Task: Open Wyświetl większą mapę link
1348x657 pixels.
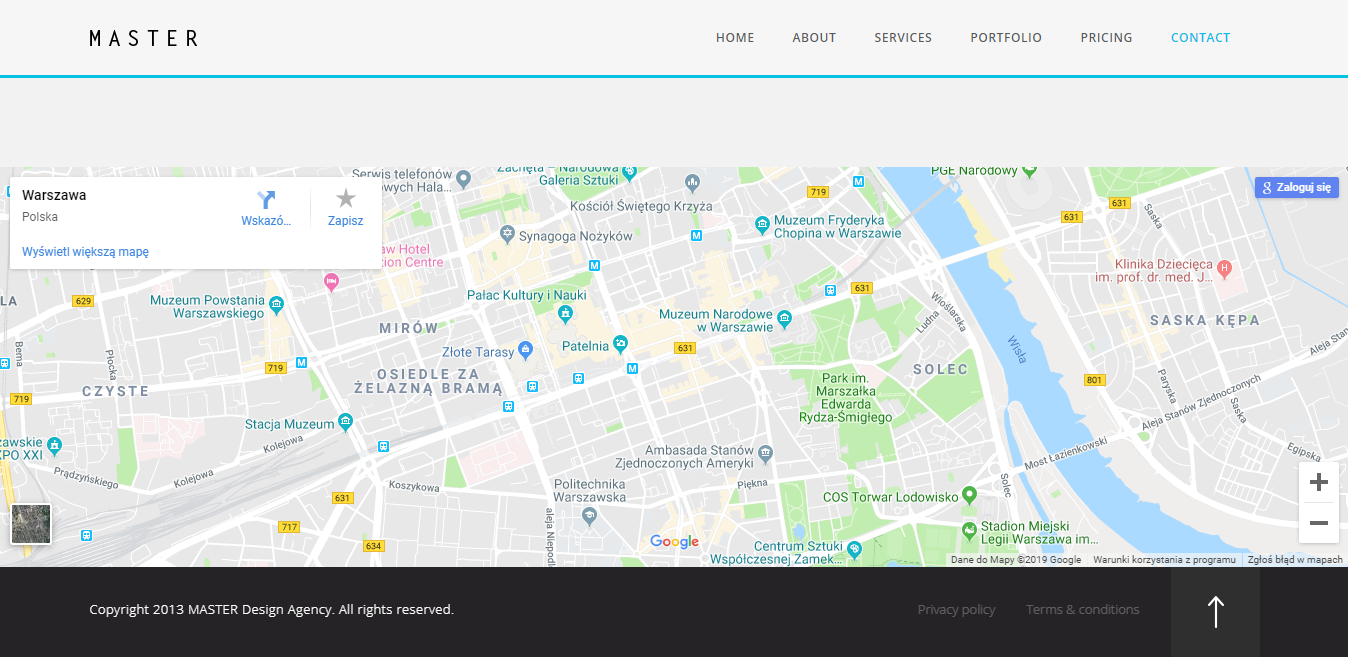Action: 85,252
